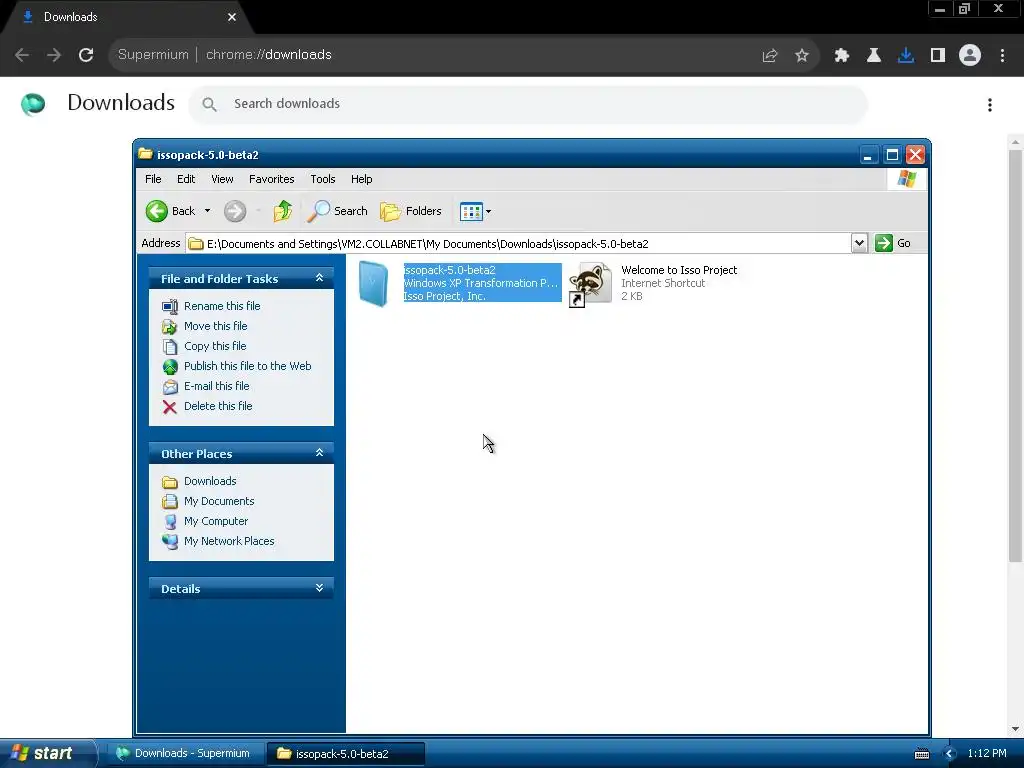Screen dimensions: 1024x768
Task: Toggle the browser side panel icon
Action: pos(938,56)
